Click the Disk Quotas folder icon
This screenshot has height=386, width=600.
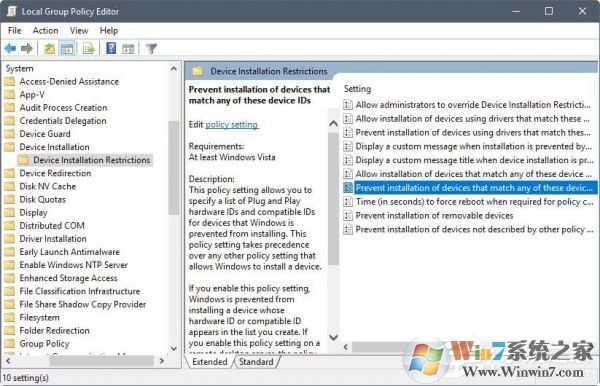[x=10, y=199]
